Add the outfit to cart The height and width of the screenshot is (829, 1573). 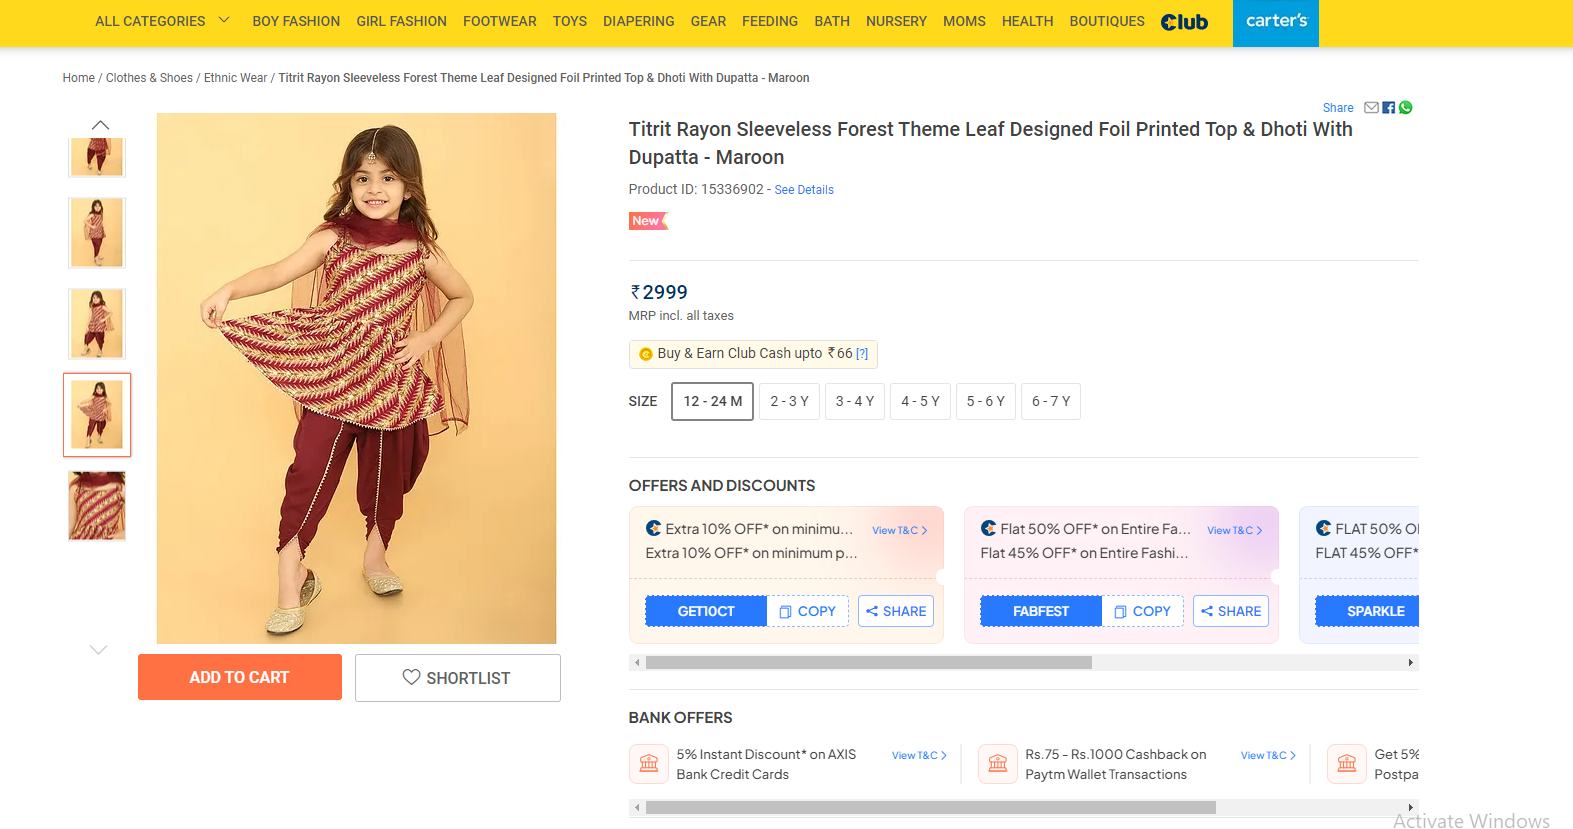(239, 677)
